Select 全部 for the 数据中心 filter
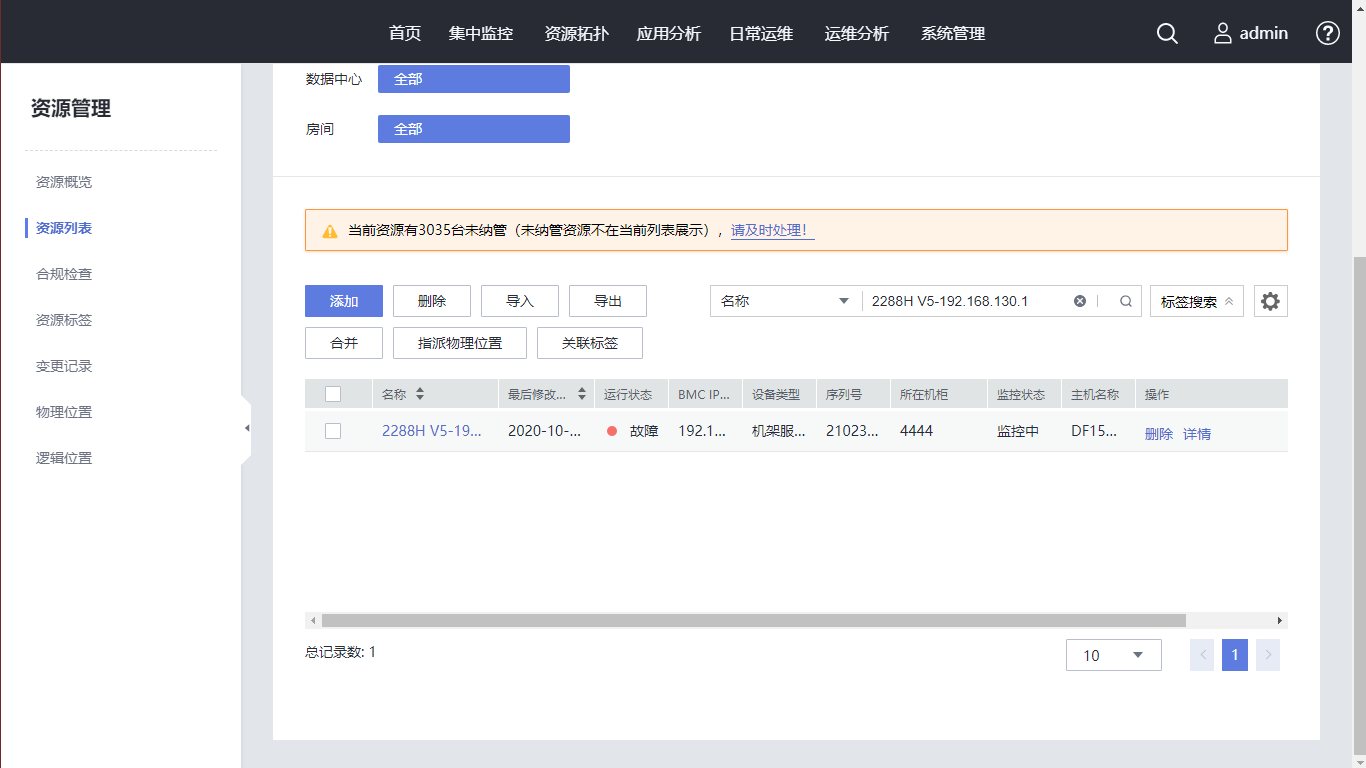 473,79
